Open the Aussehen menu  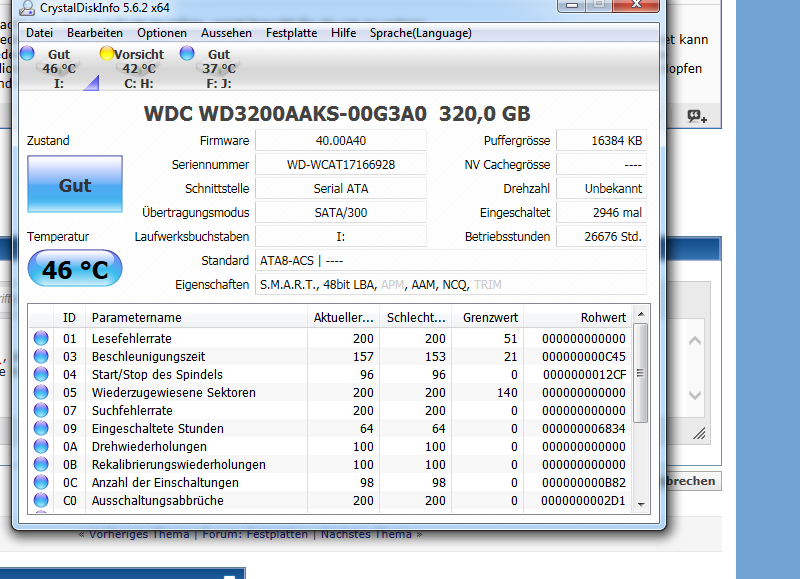226,33
